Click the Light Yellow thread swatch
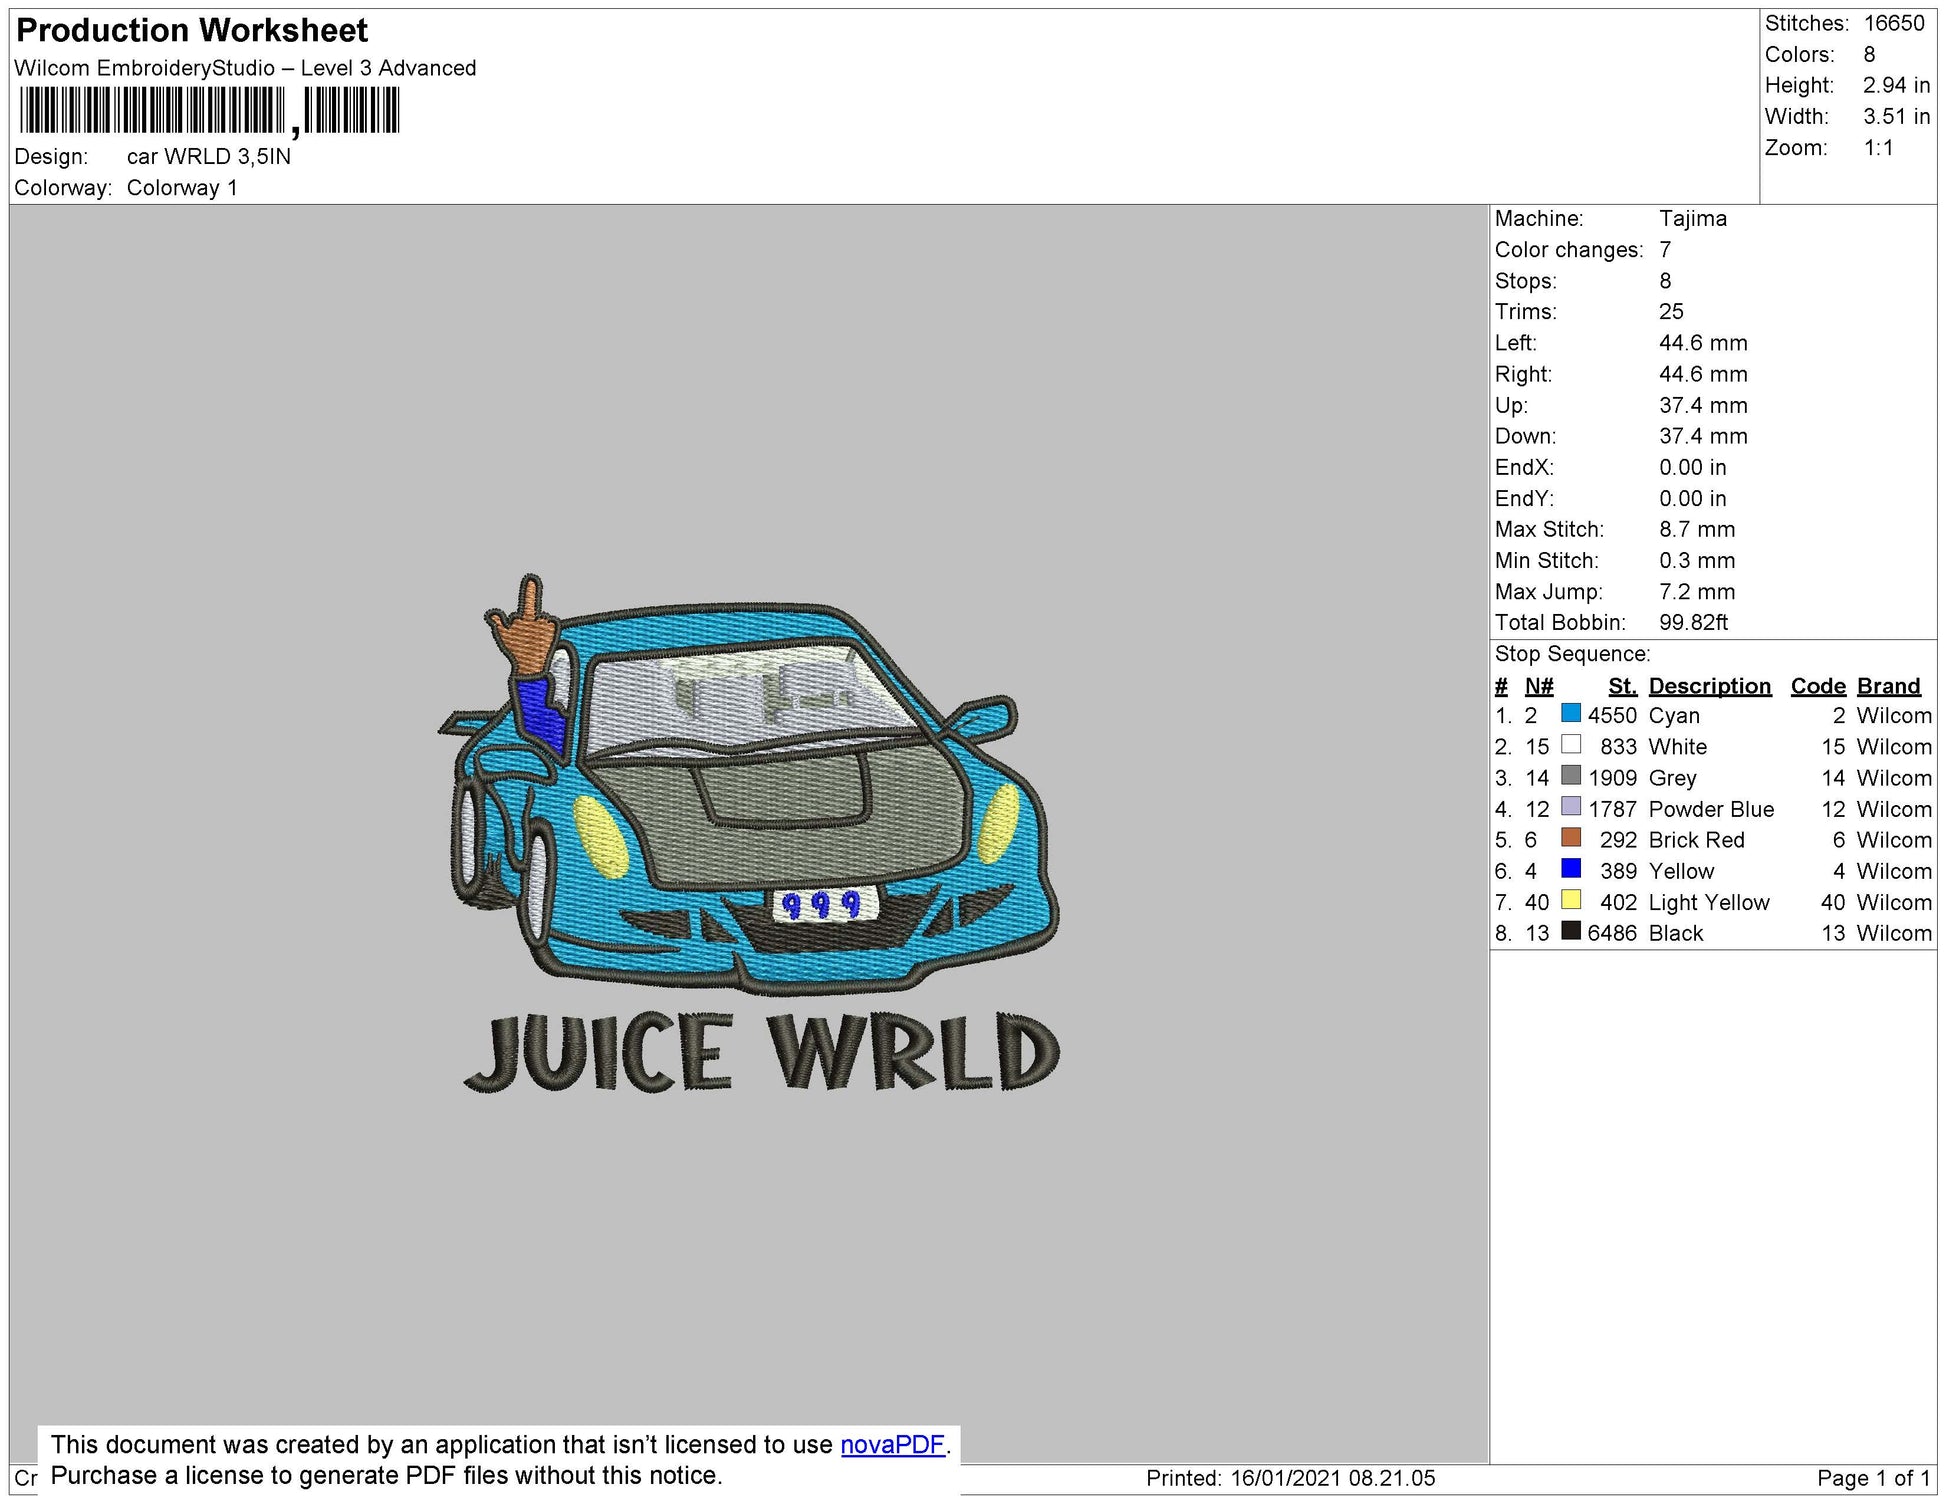The height and width of the screenshot is (1504, 1946). (1569, 902)
